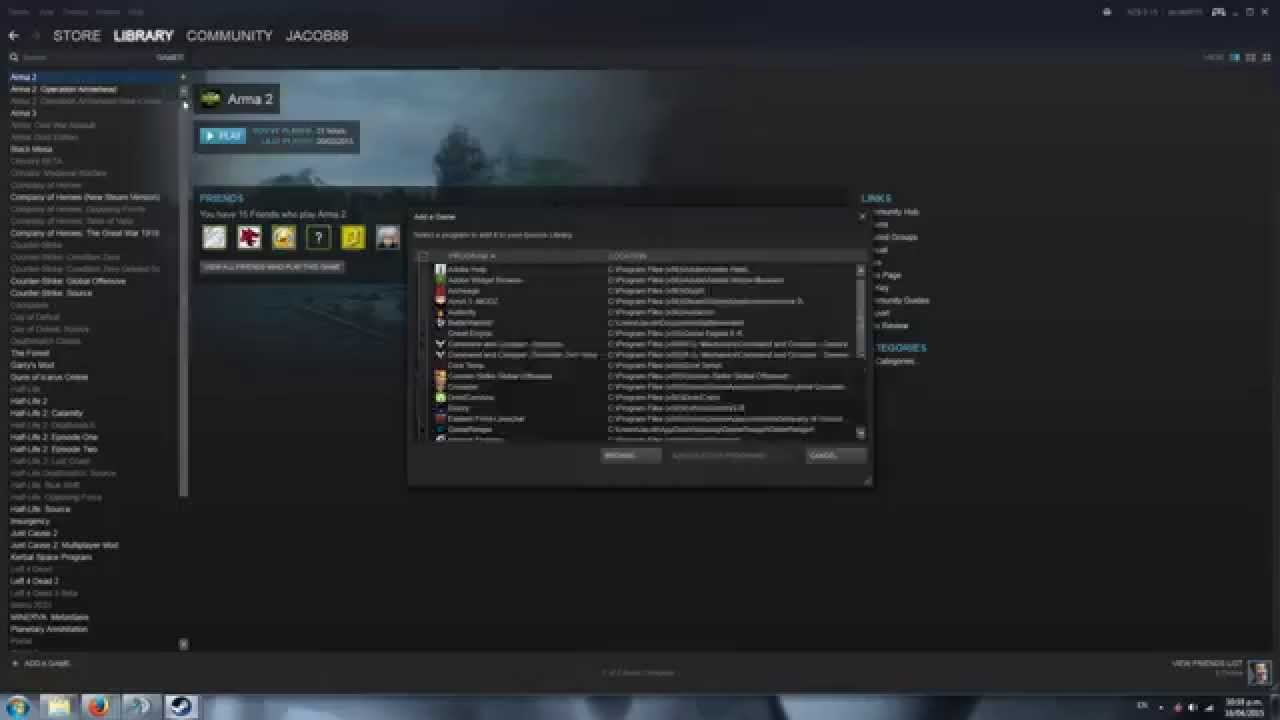1280x720 pixels.
Task: Select Left 4 Dead 2 in library
Action: (x=34, y=581)
